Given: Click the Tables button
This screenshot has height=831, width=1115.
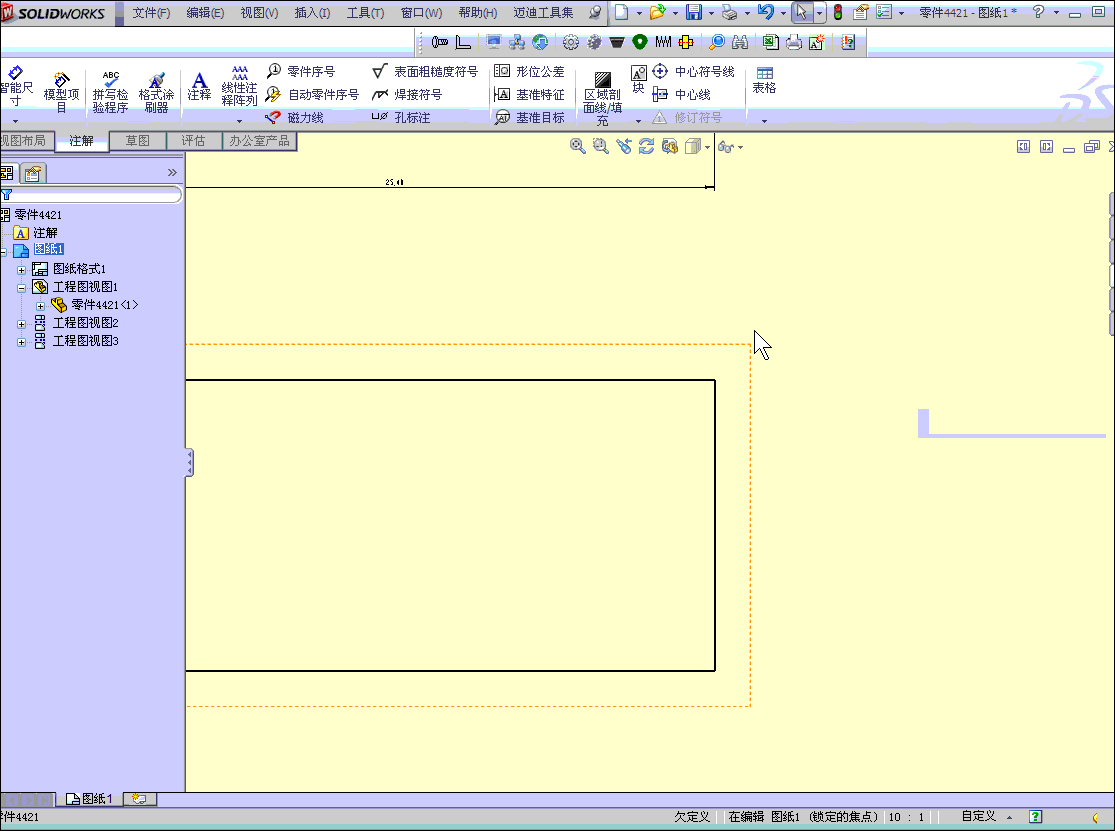Looking at the screenshot, I should click(764, 80).
